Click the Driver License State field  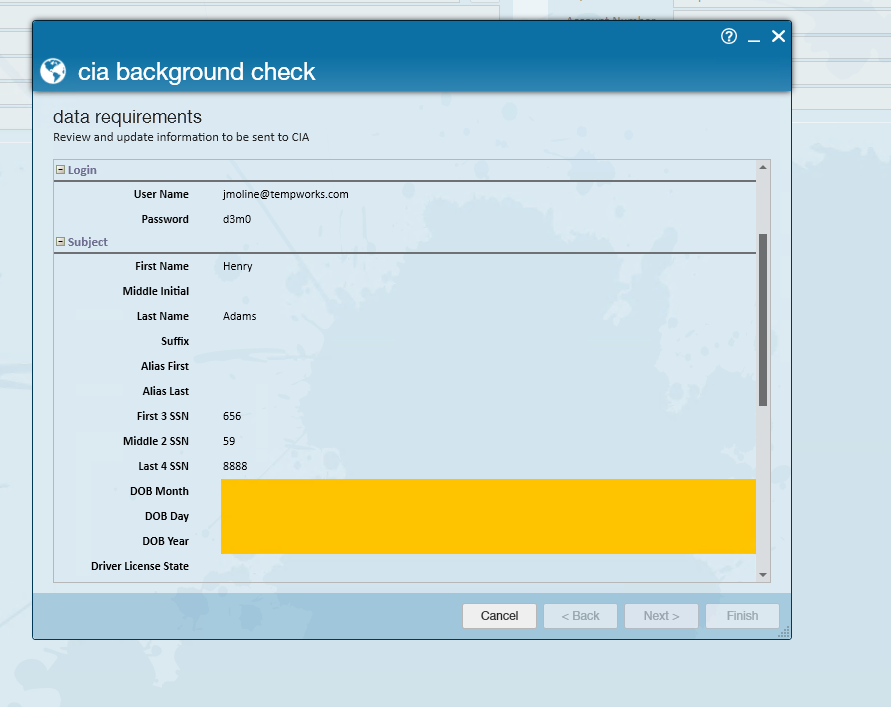point(489,566)
